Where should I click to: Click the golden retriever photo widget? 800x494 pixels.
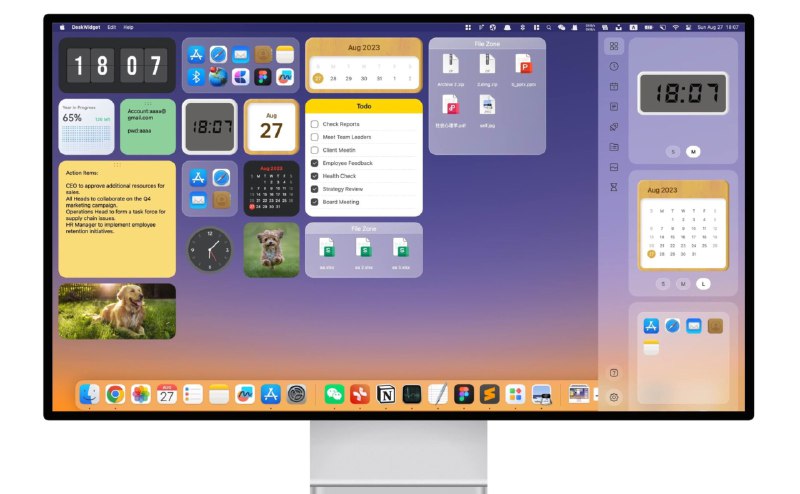point(117,311)
